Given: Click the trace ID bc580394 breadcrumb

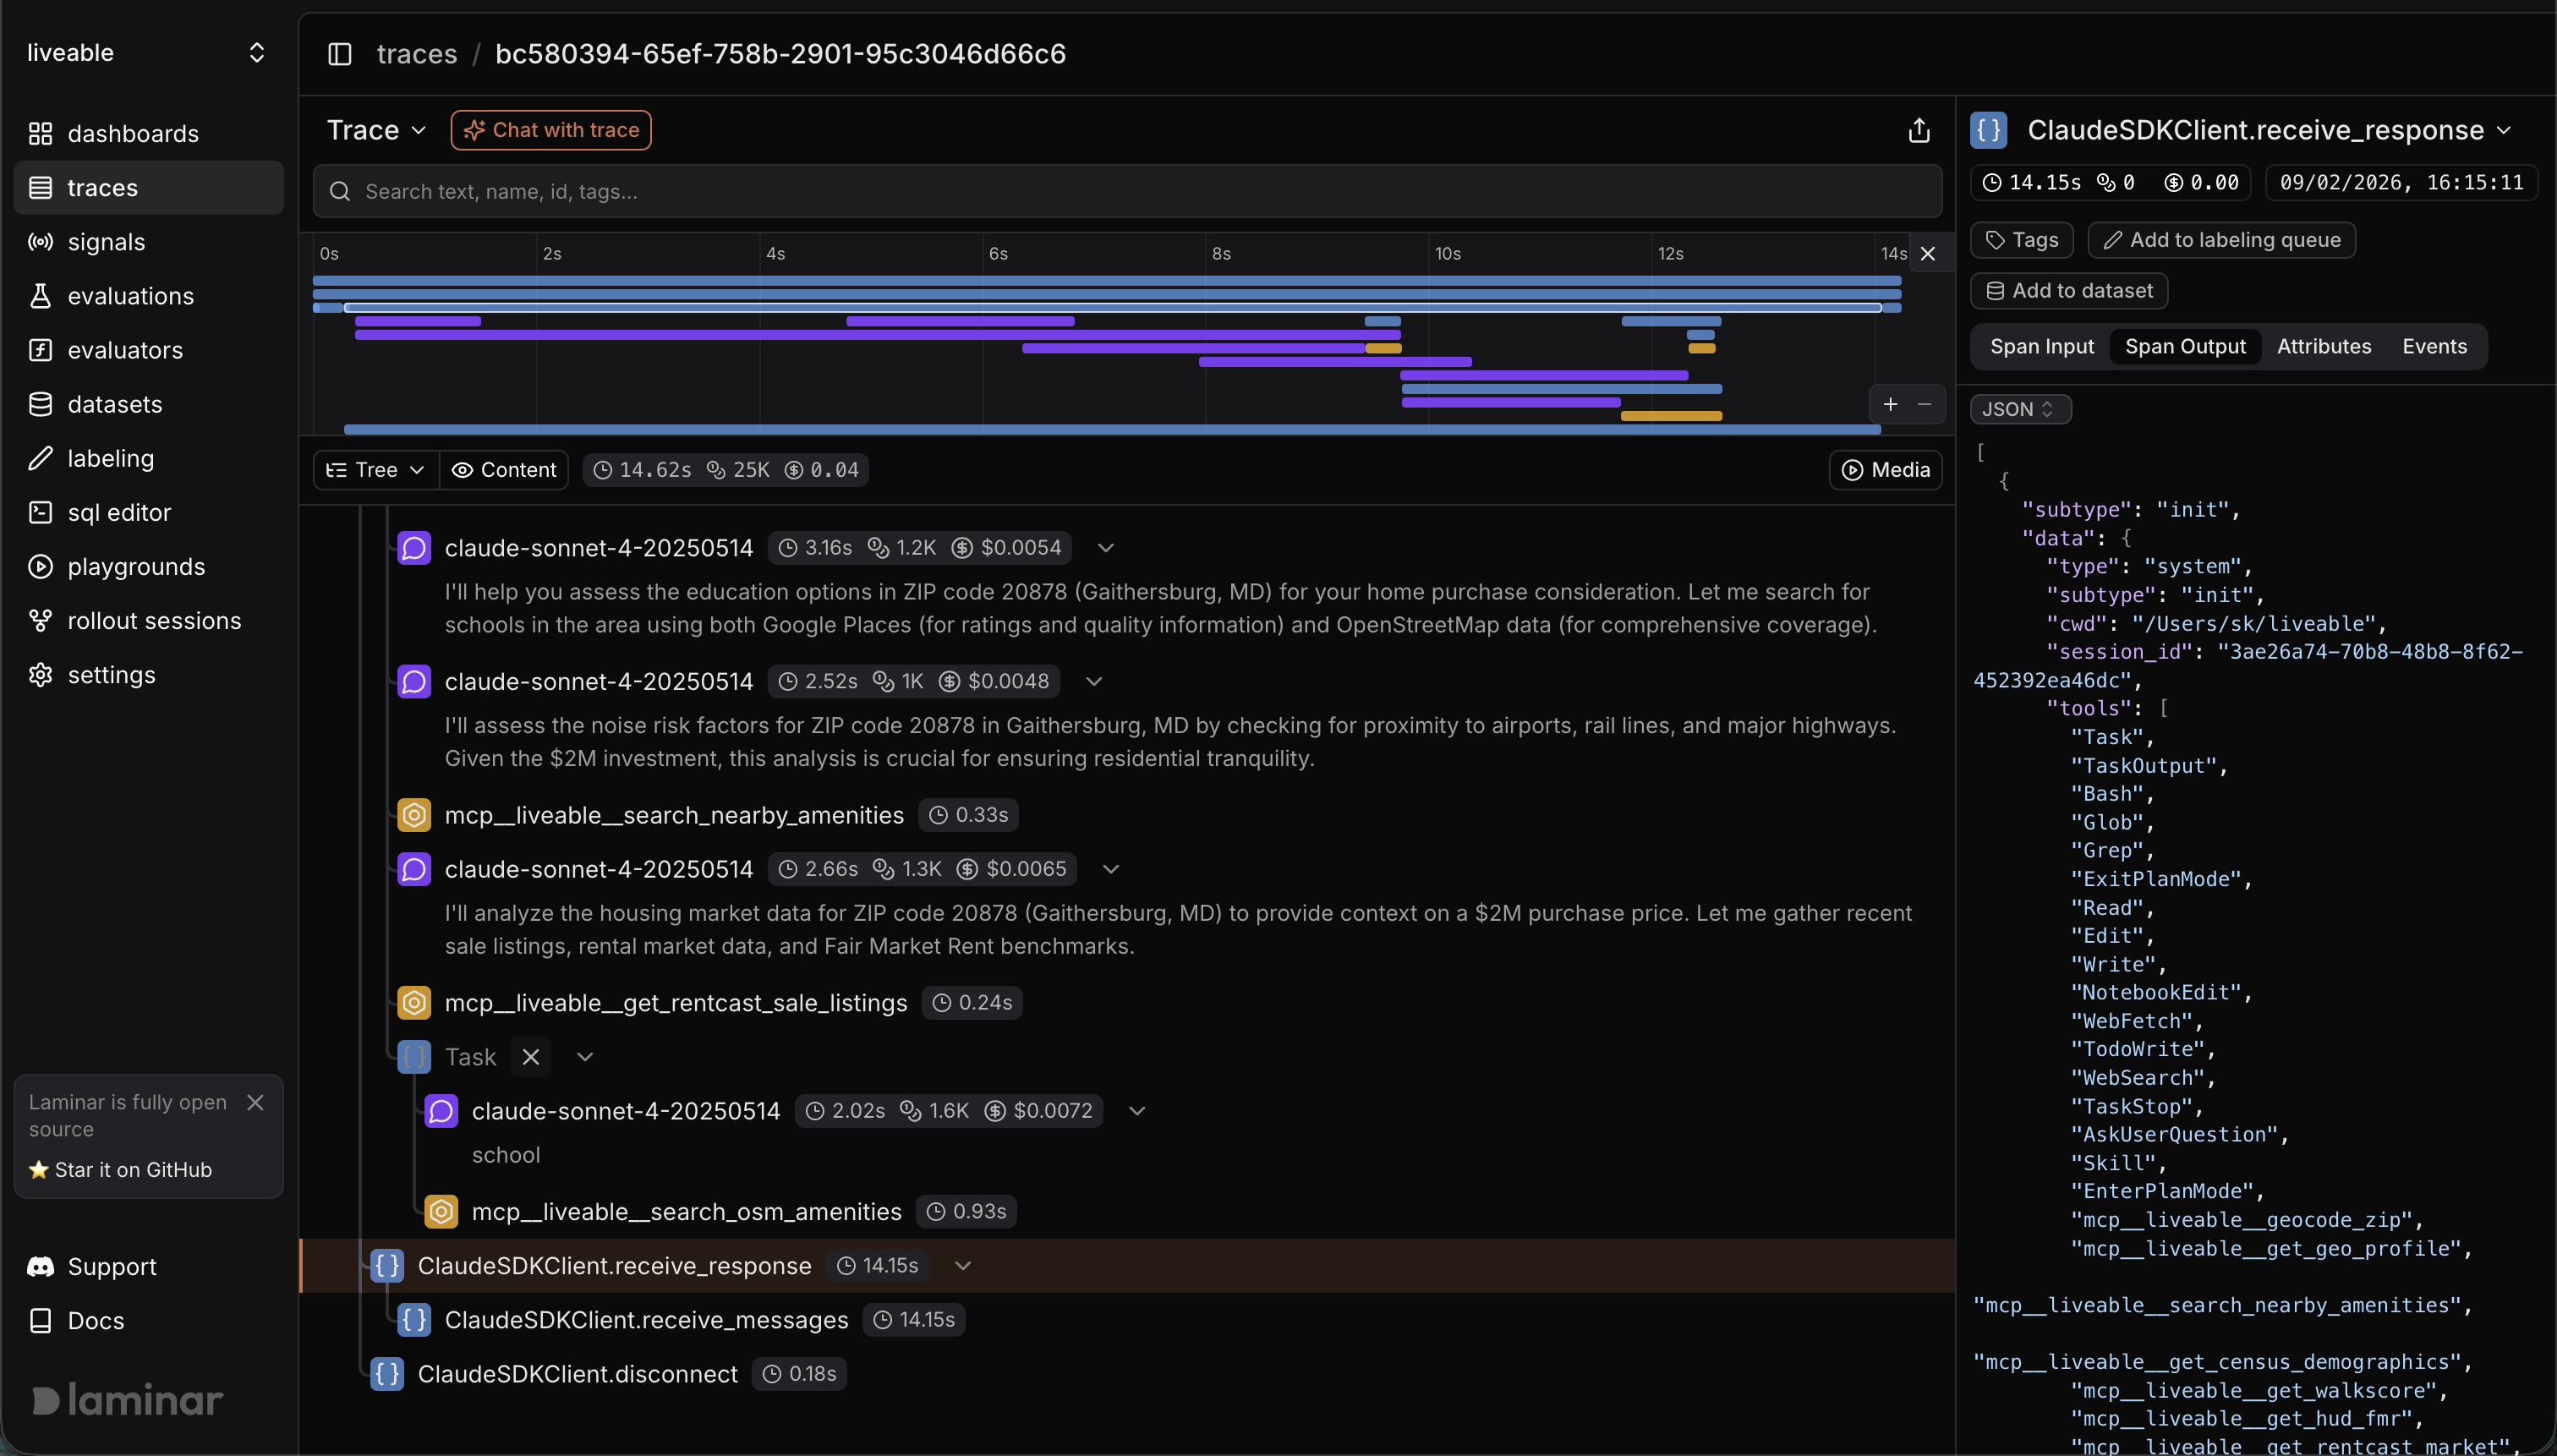Looking at the screenshot, I should click(x=781, y=54).
